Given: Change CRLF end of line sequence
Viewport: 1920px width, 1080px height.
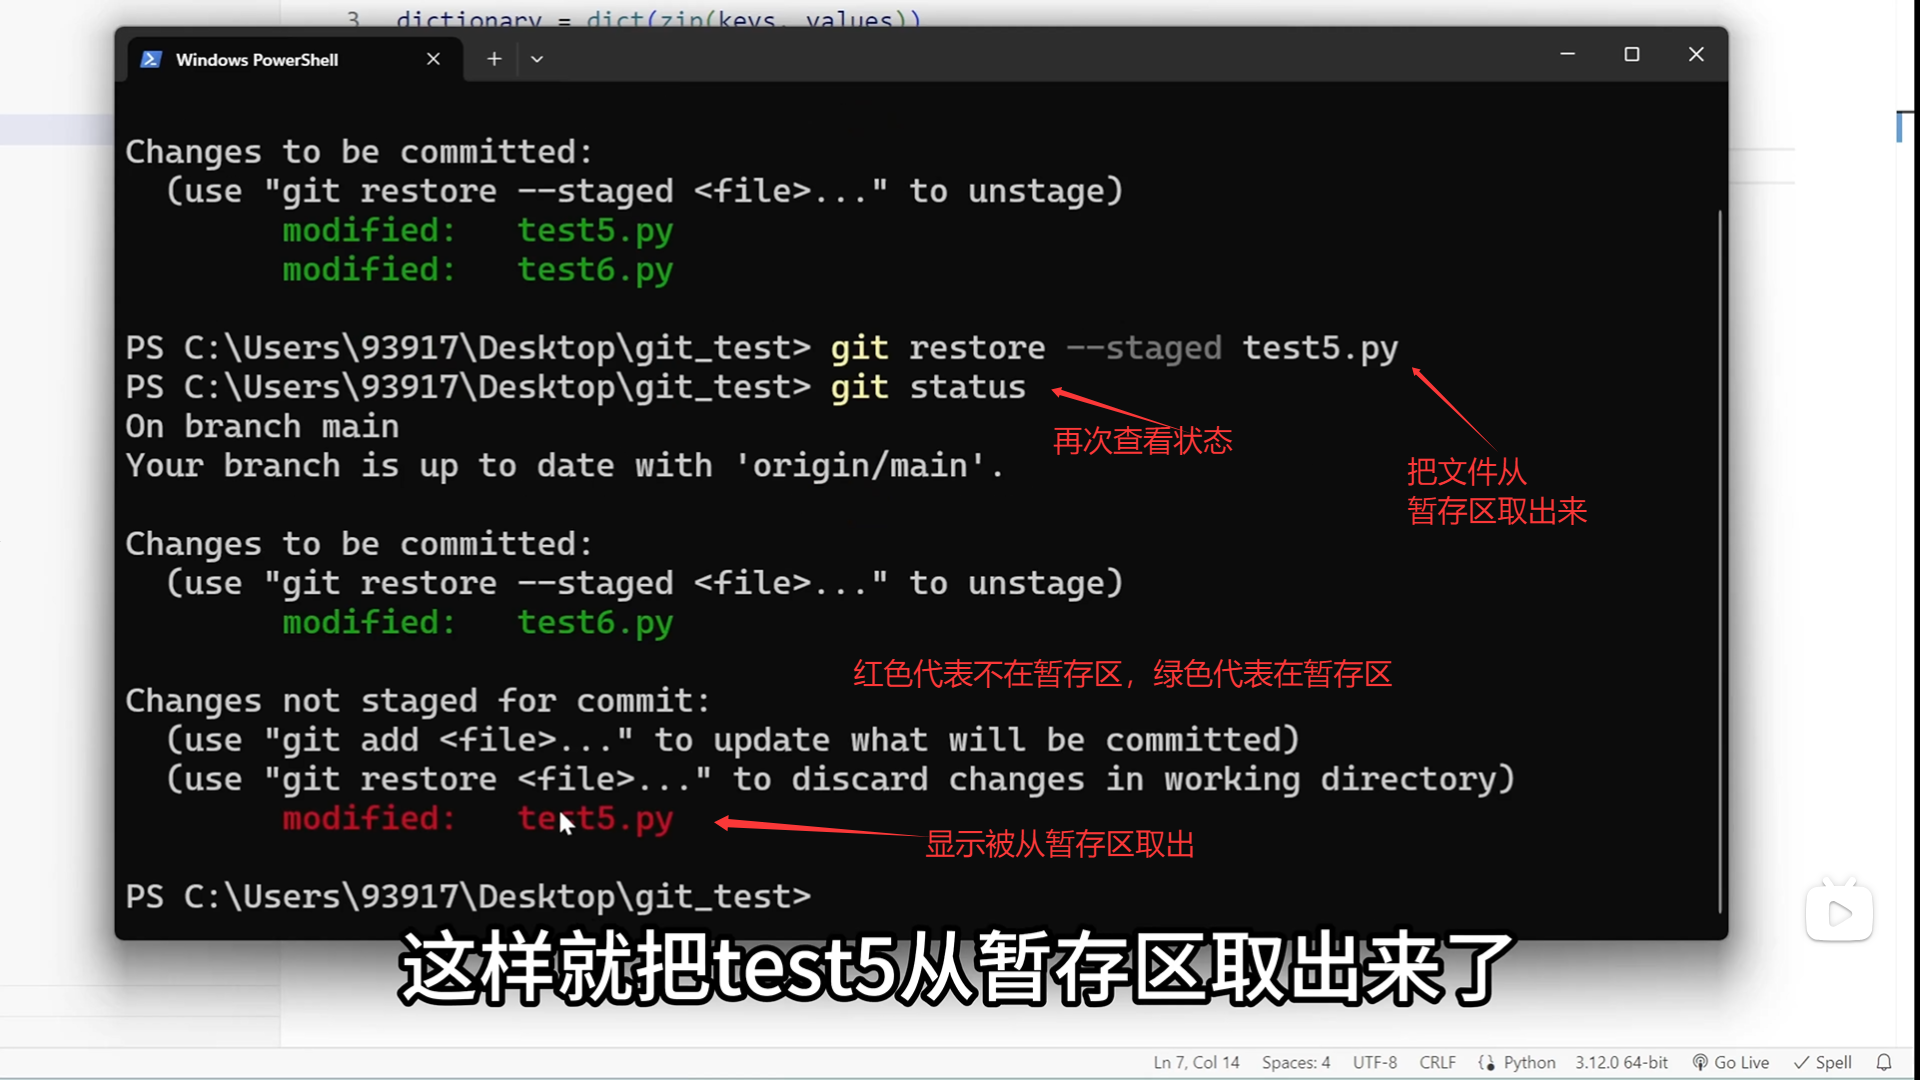Looking at the screenshot, I should (x=1437, y=1062).
